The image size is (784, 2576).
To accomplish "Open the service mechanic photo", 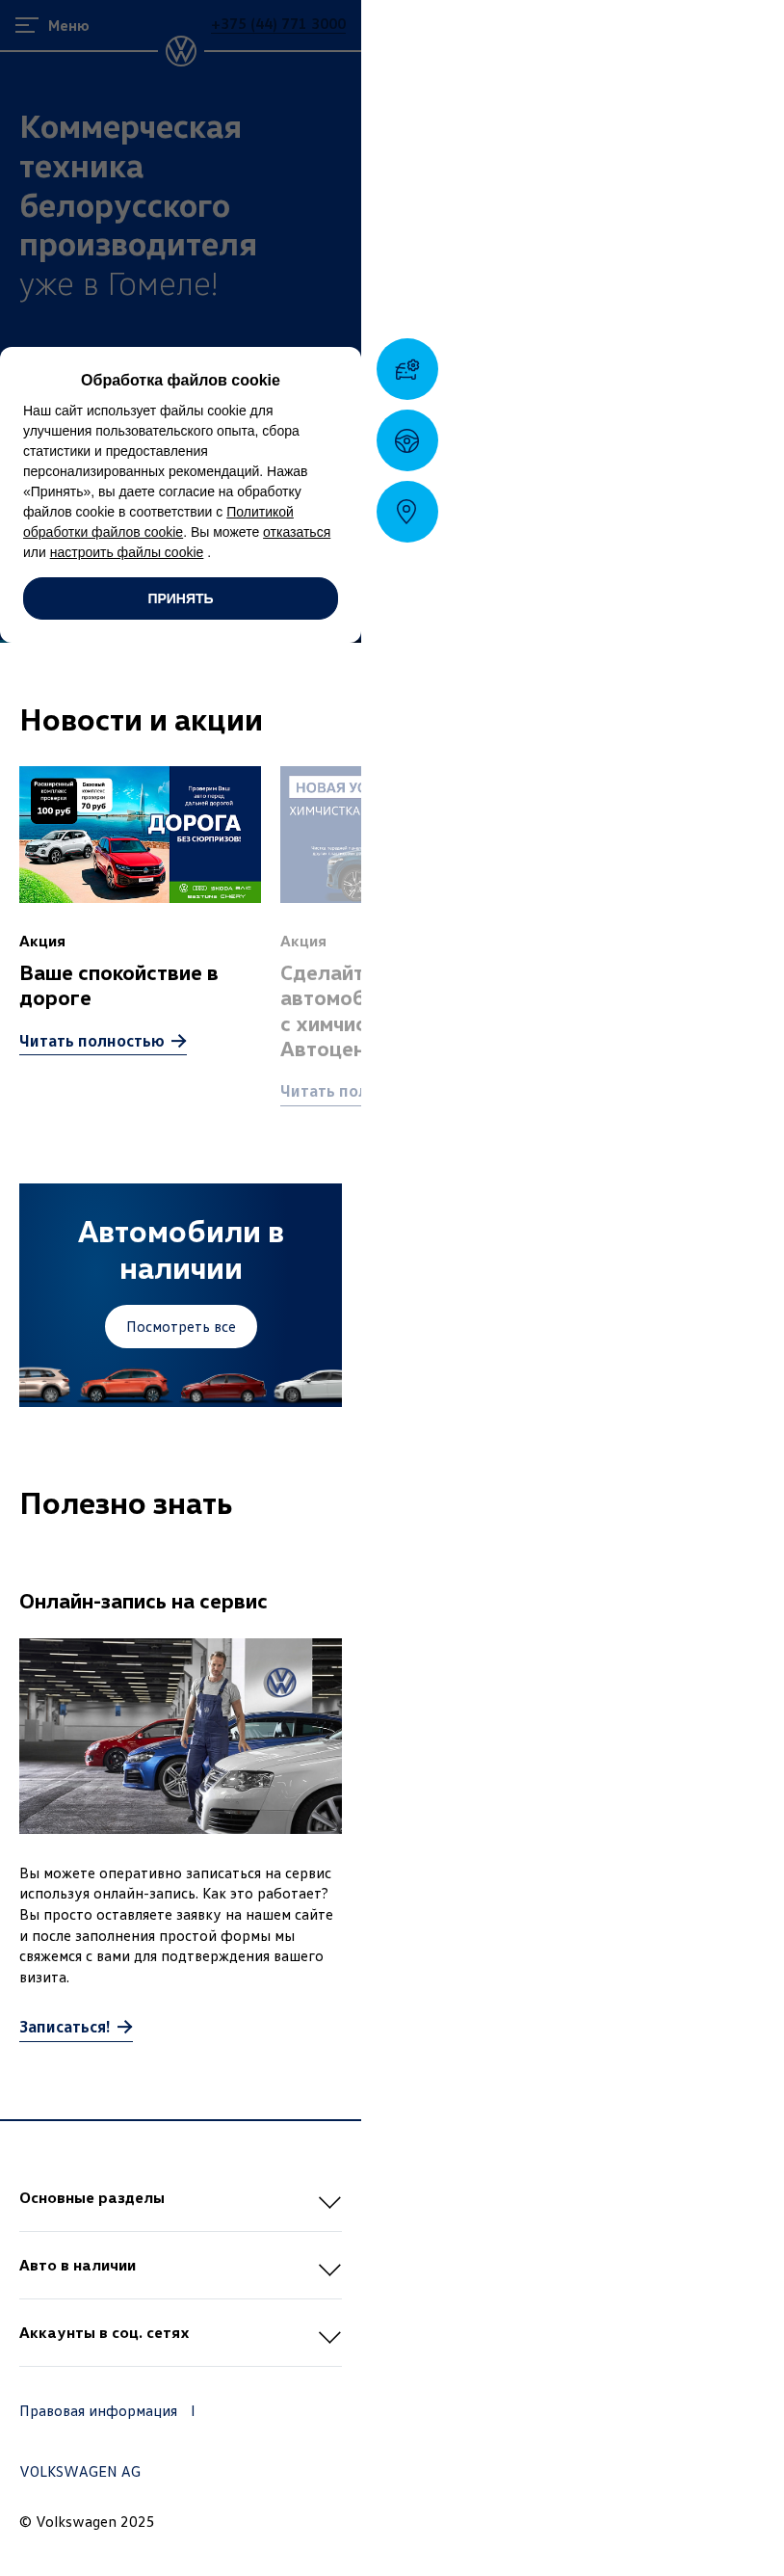I will [x=180, y=1735].
